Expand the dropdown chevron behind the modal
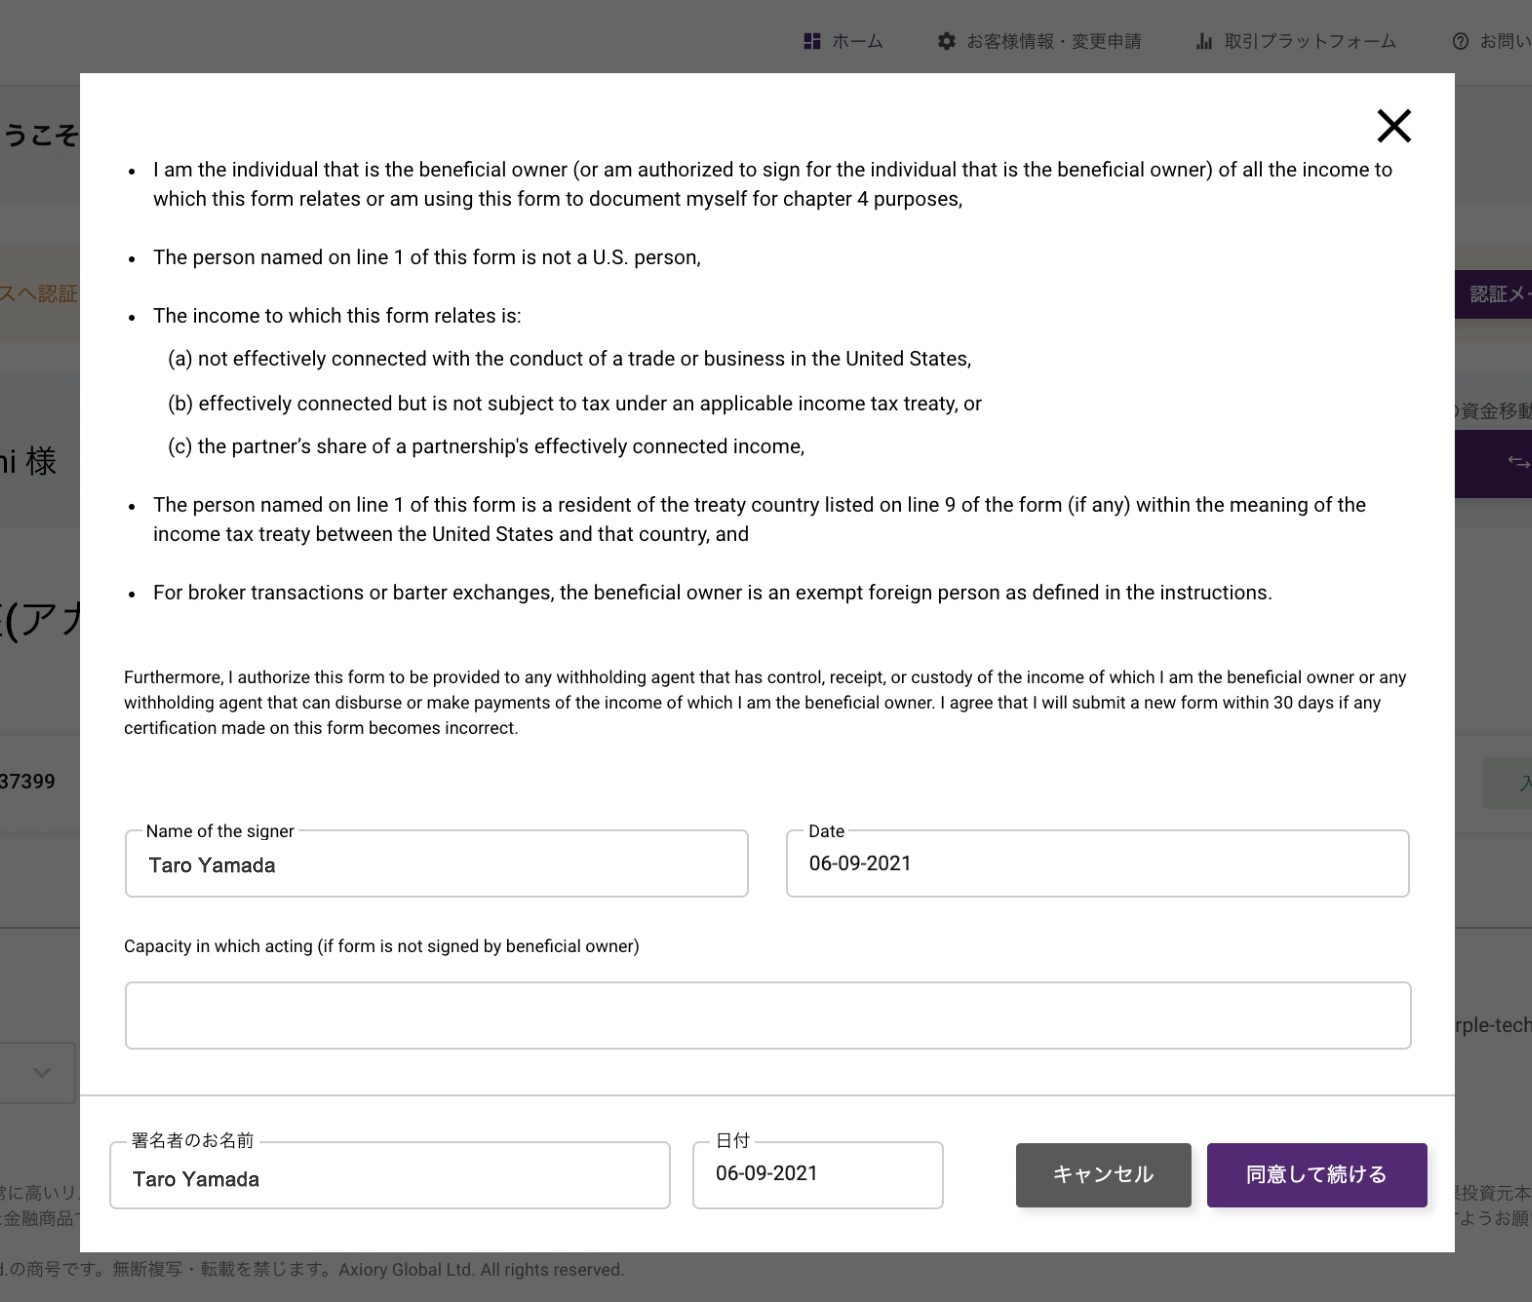This screenshot has height=1302, width=1532. 41,1072
